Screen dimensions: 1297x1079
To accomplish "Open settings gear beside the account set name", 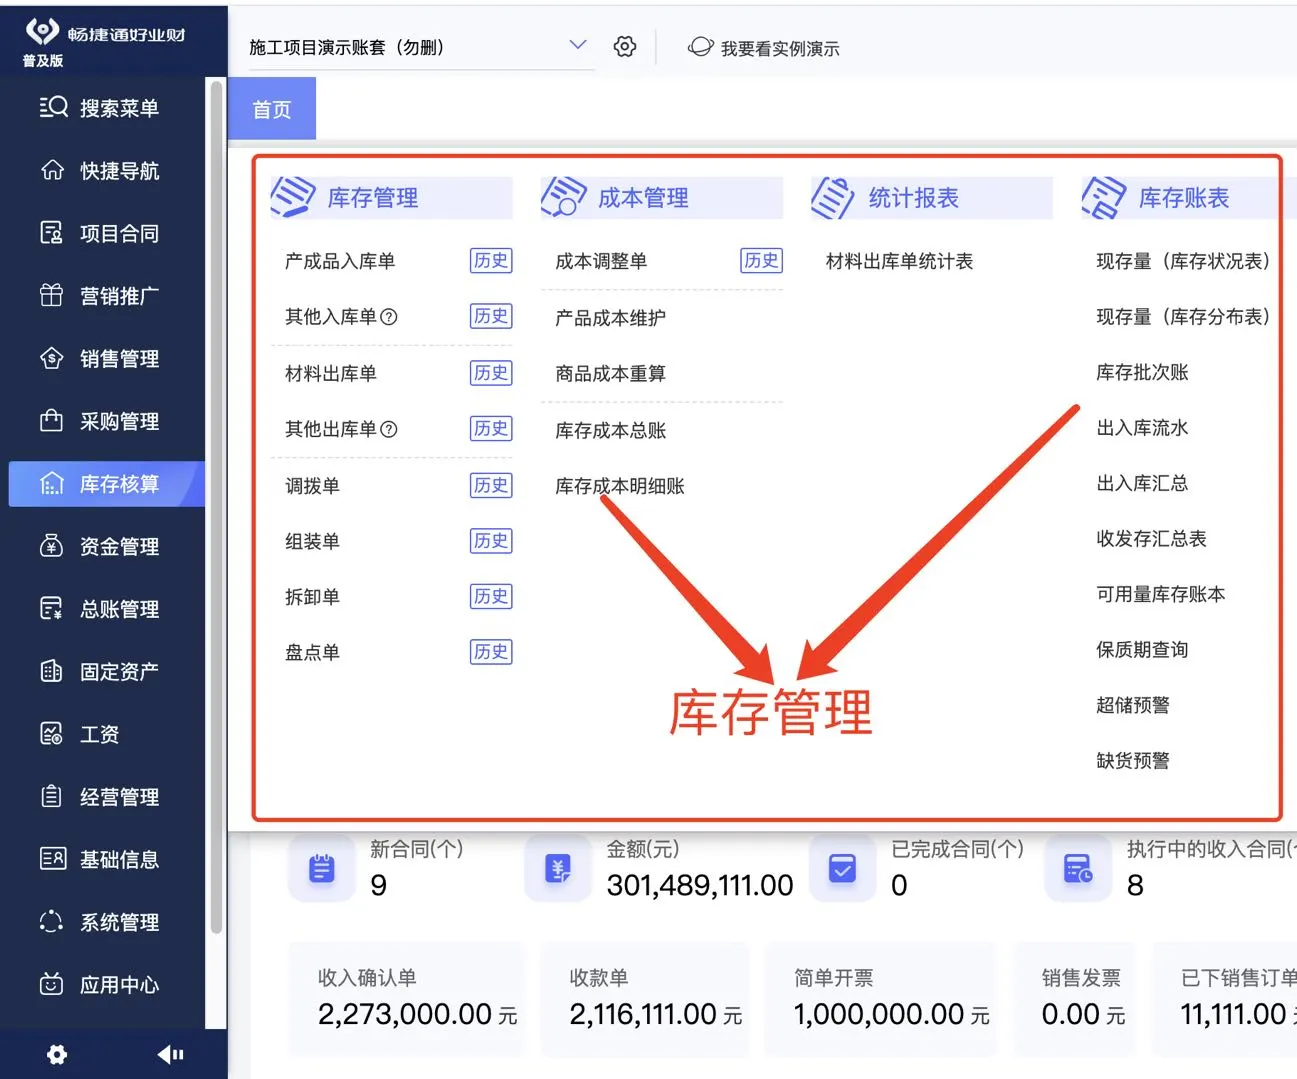I will coord(624,46).
